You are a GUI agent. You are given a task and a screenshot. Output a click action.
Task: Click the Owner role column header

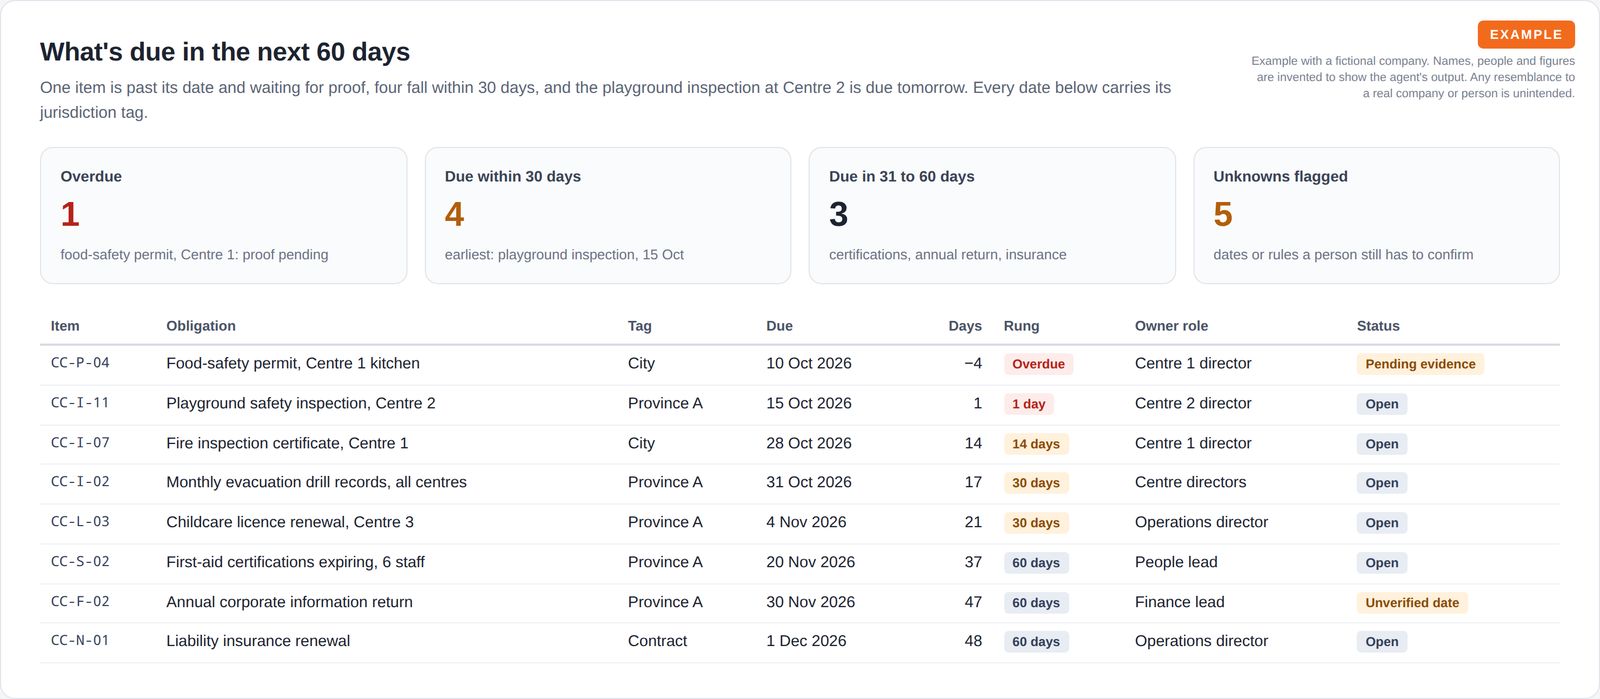pos(1171,326)
